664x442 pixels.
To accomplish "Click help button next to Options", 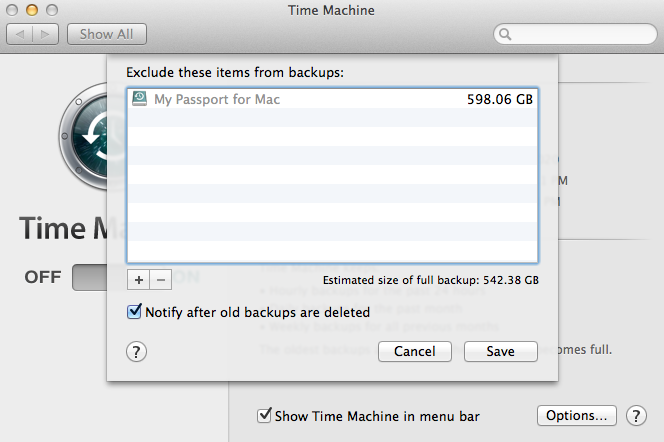I will pos(635,415).
